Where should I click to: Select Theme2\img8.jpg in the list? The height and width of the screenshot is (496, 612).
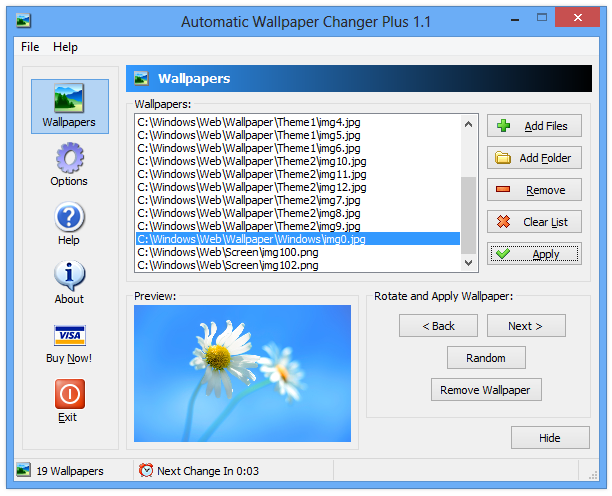298,213
